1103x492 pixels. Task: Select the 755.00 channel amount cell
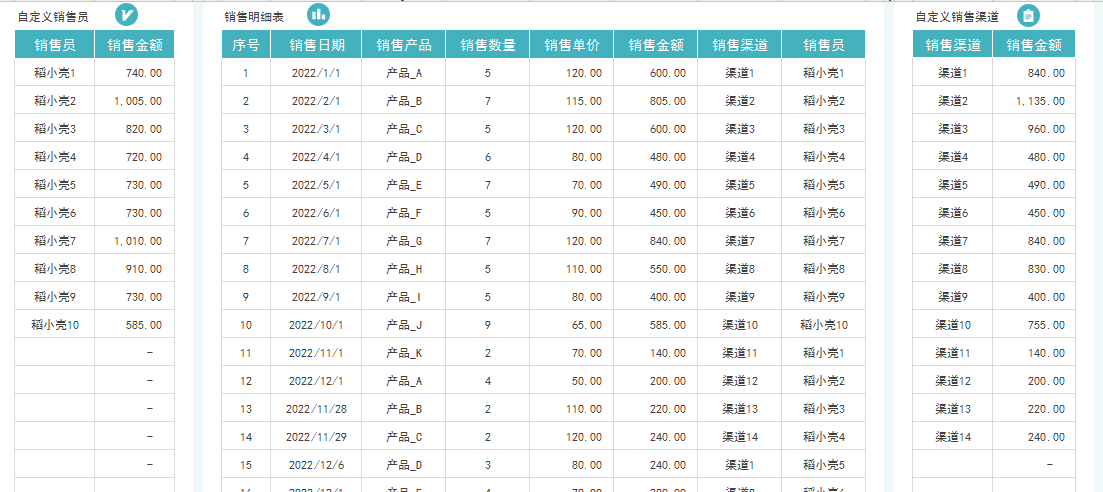(x=1034, y=324)
